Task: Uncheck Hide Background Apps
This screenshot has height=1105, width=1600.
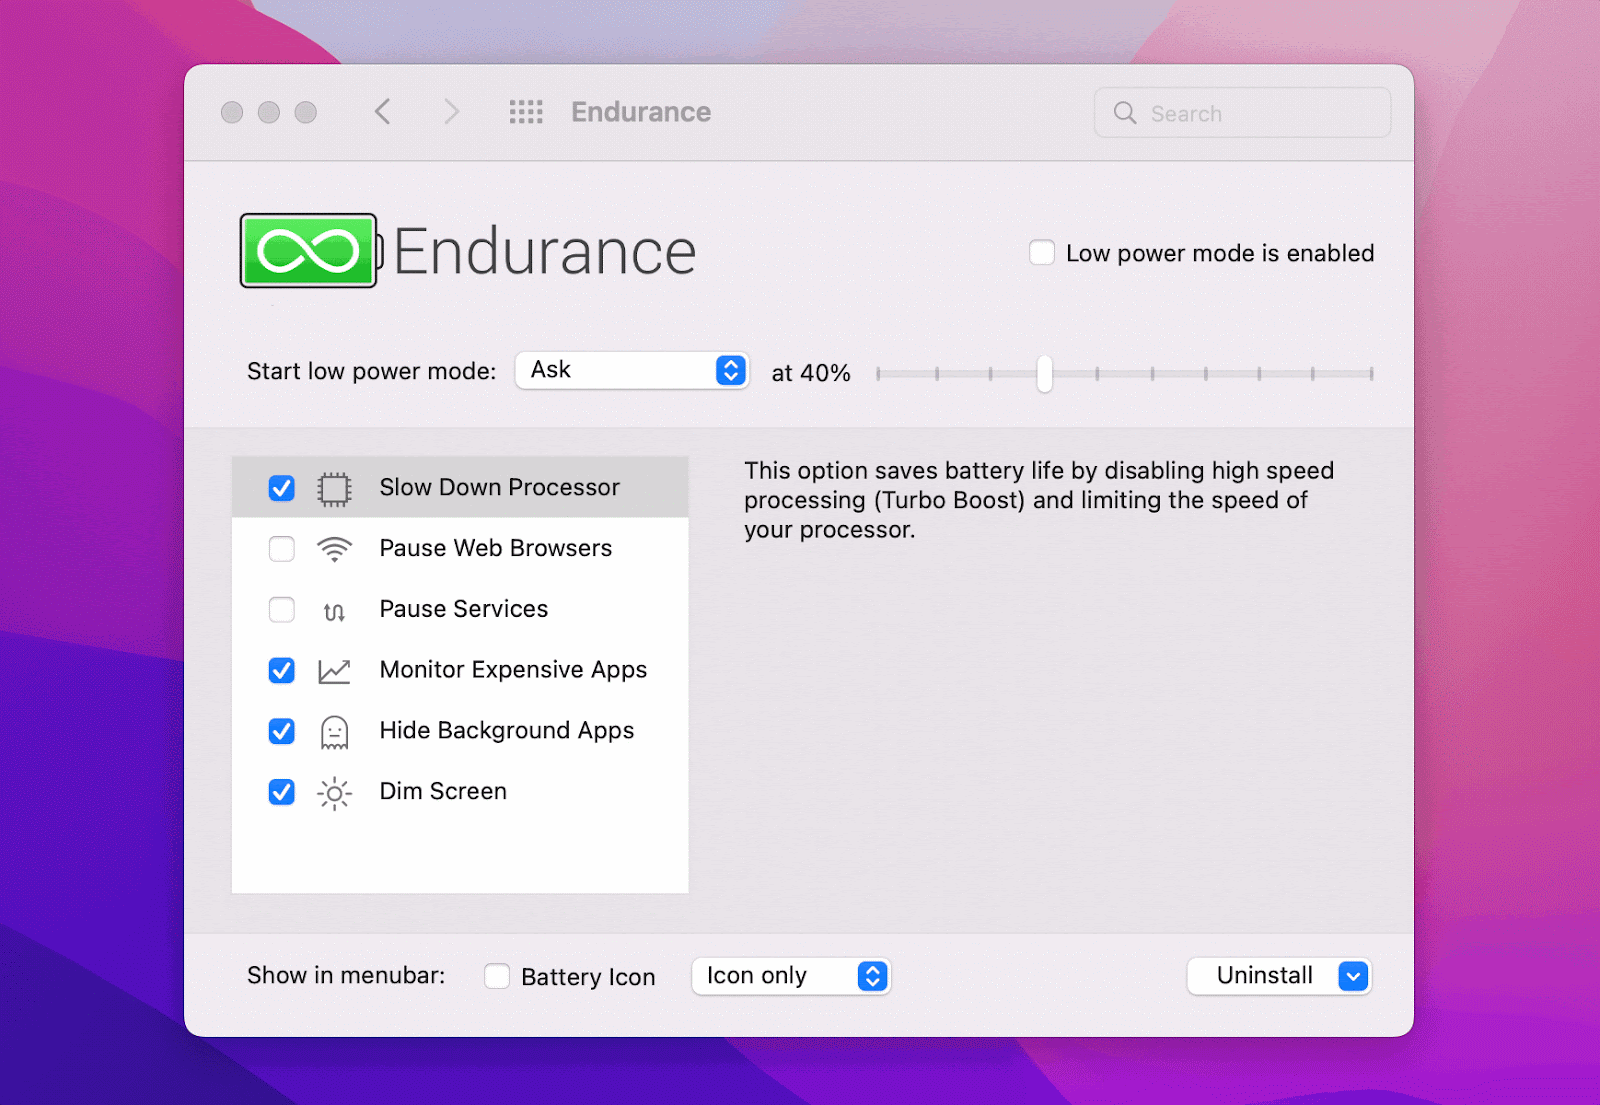Action: (282, 731)
